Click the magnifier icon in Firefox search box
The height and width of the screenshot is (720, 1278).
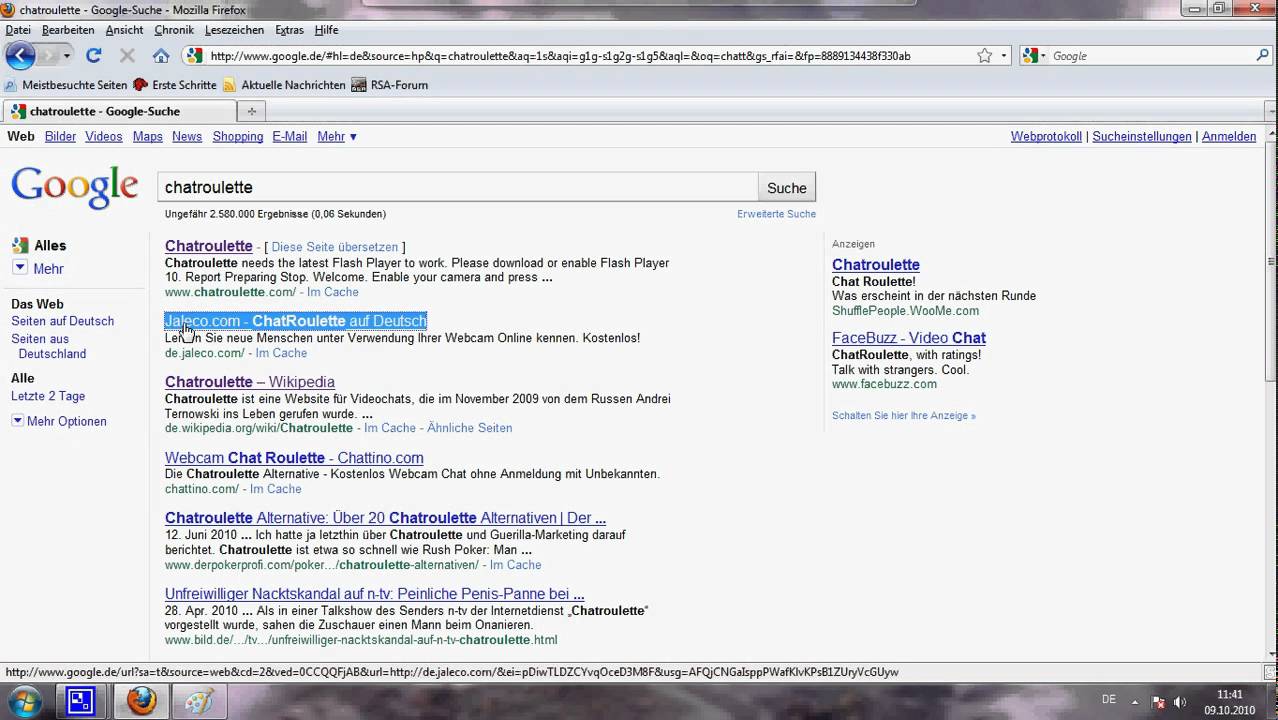point(1260,56)
